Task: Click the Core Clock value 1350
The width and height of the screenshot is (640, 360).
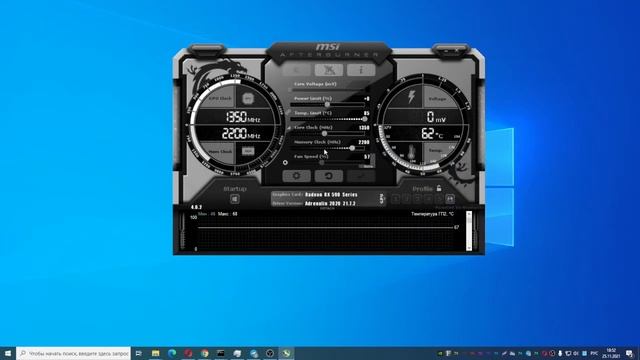Action: [364, 128]
